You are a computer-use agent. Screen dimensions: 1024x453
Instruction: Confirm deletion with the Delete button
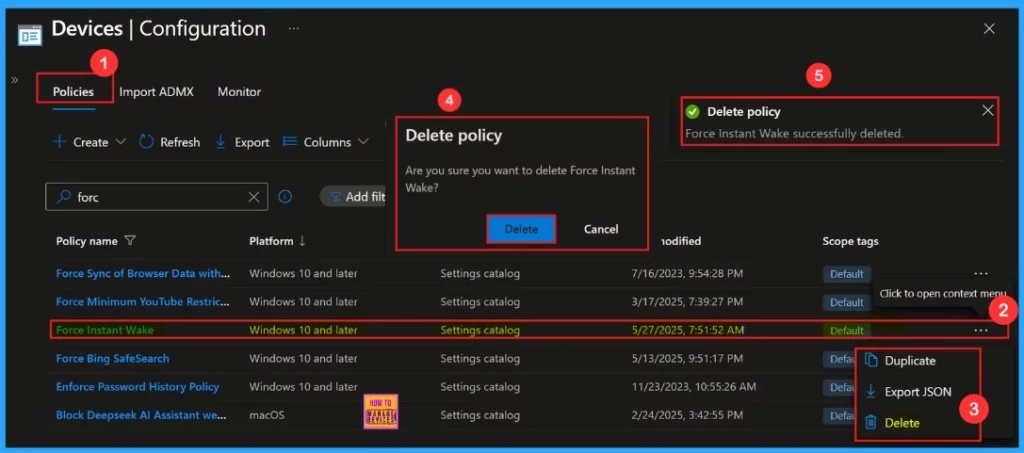click(x=521, y=229)
